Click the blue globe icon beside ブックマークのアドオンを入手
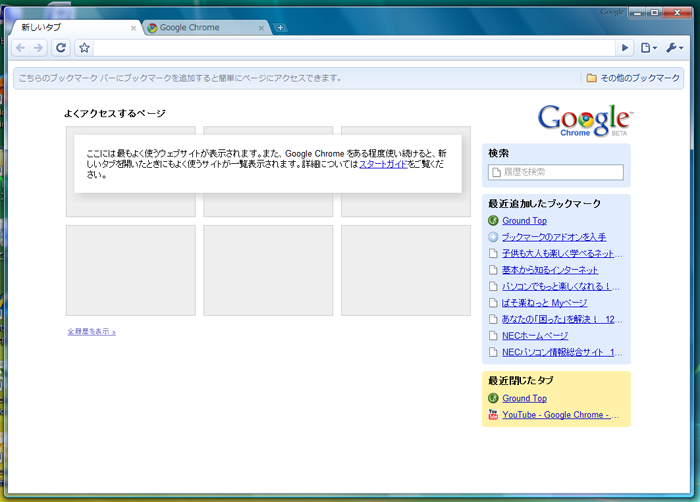Image resolution: width=700 pixels, height=502 pixels. click(493, 237)
